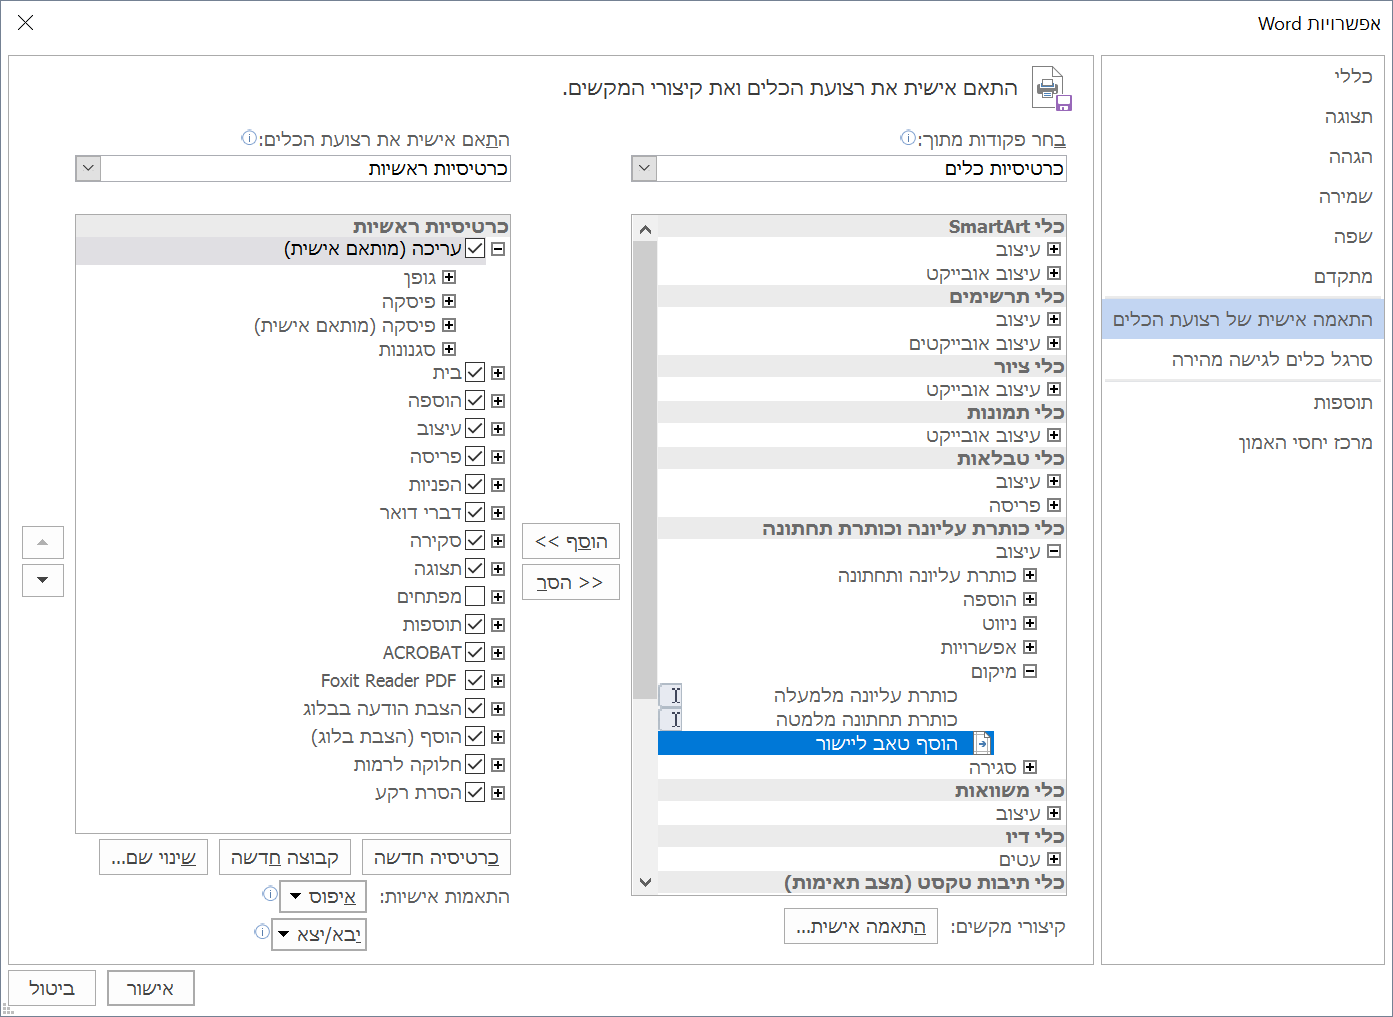Enable the מפתחים ribbon tab checkbox

click(475, 595)
